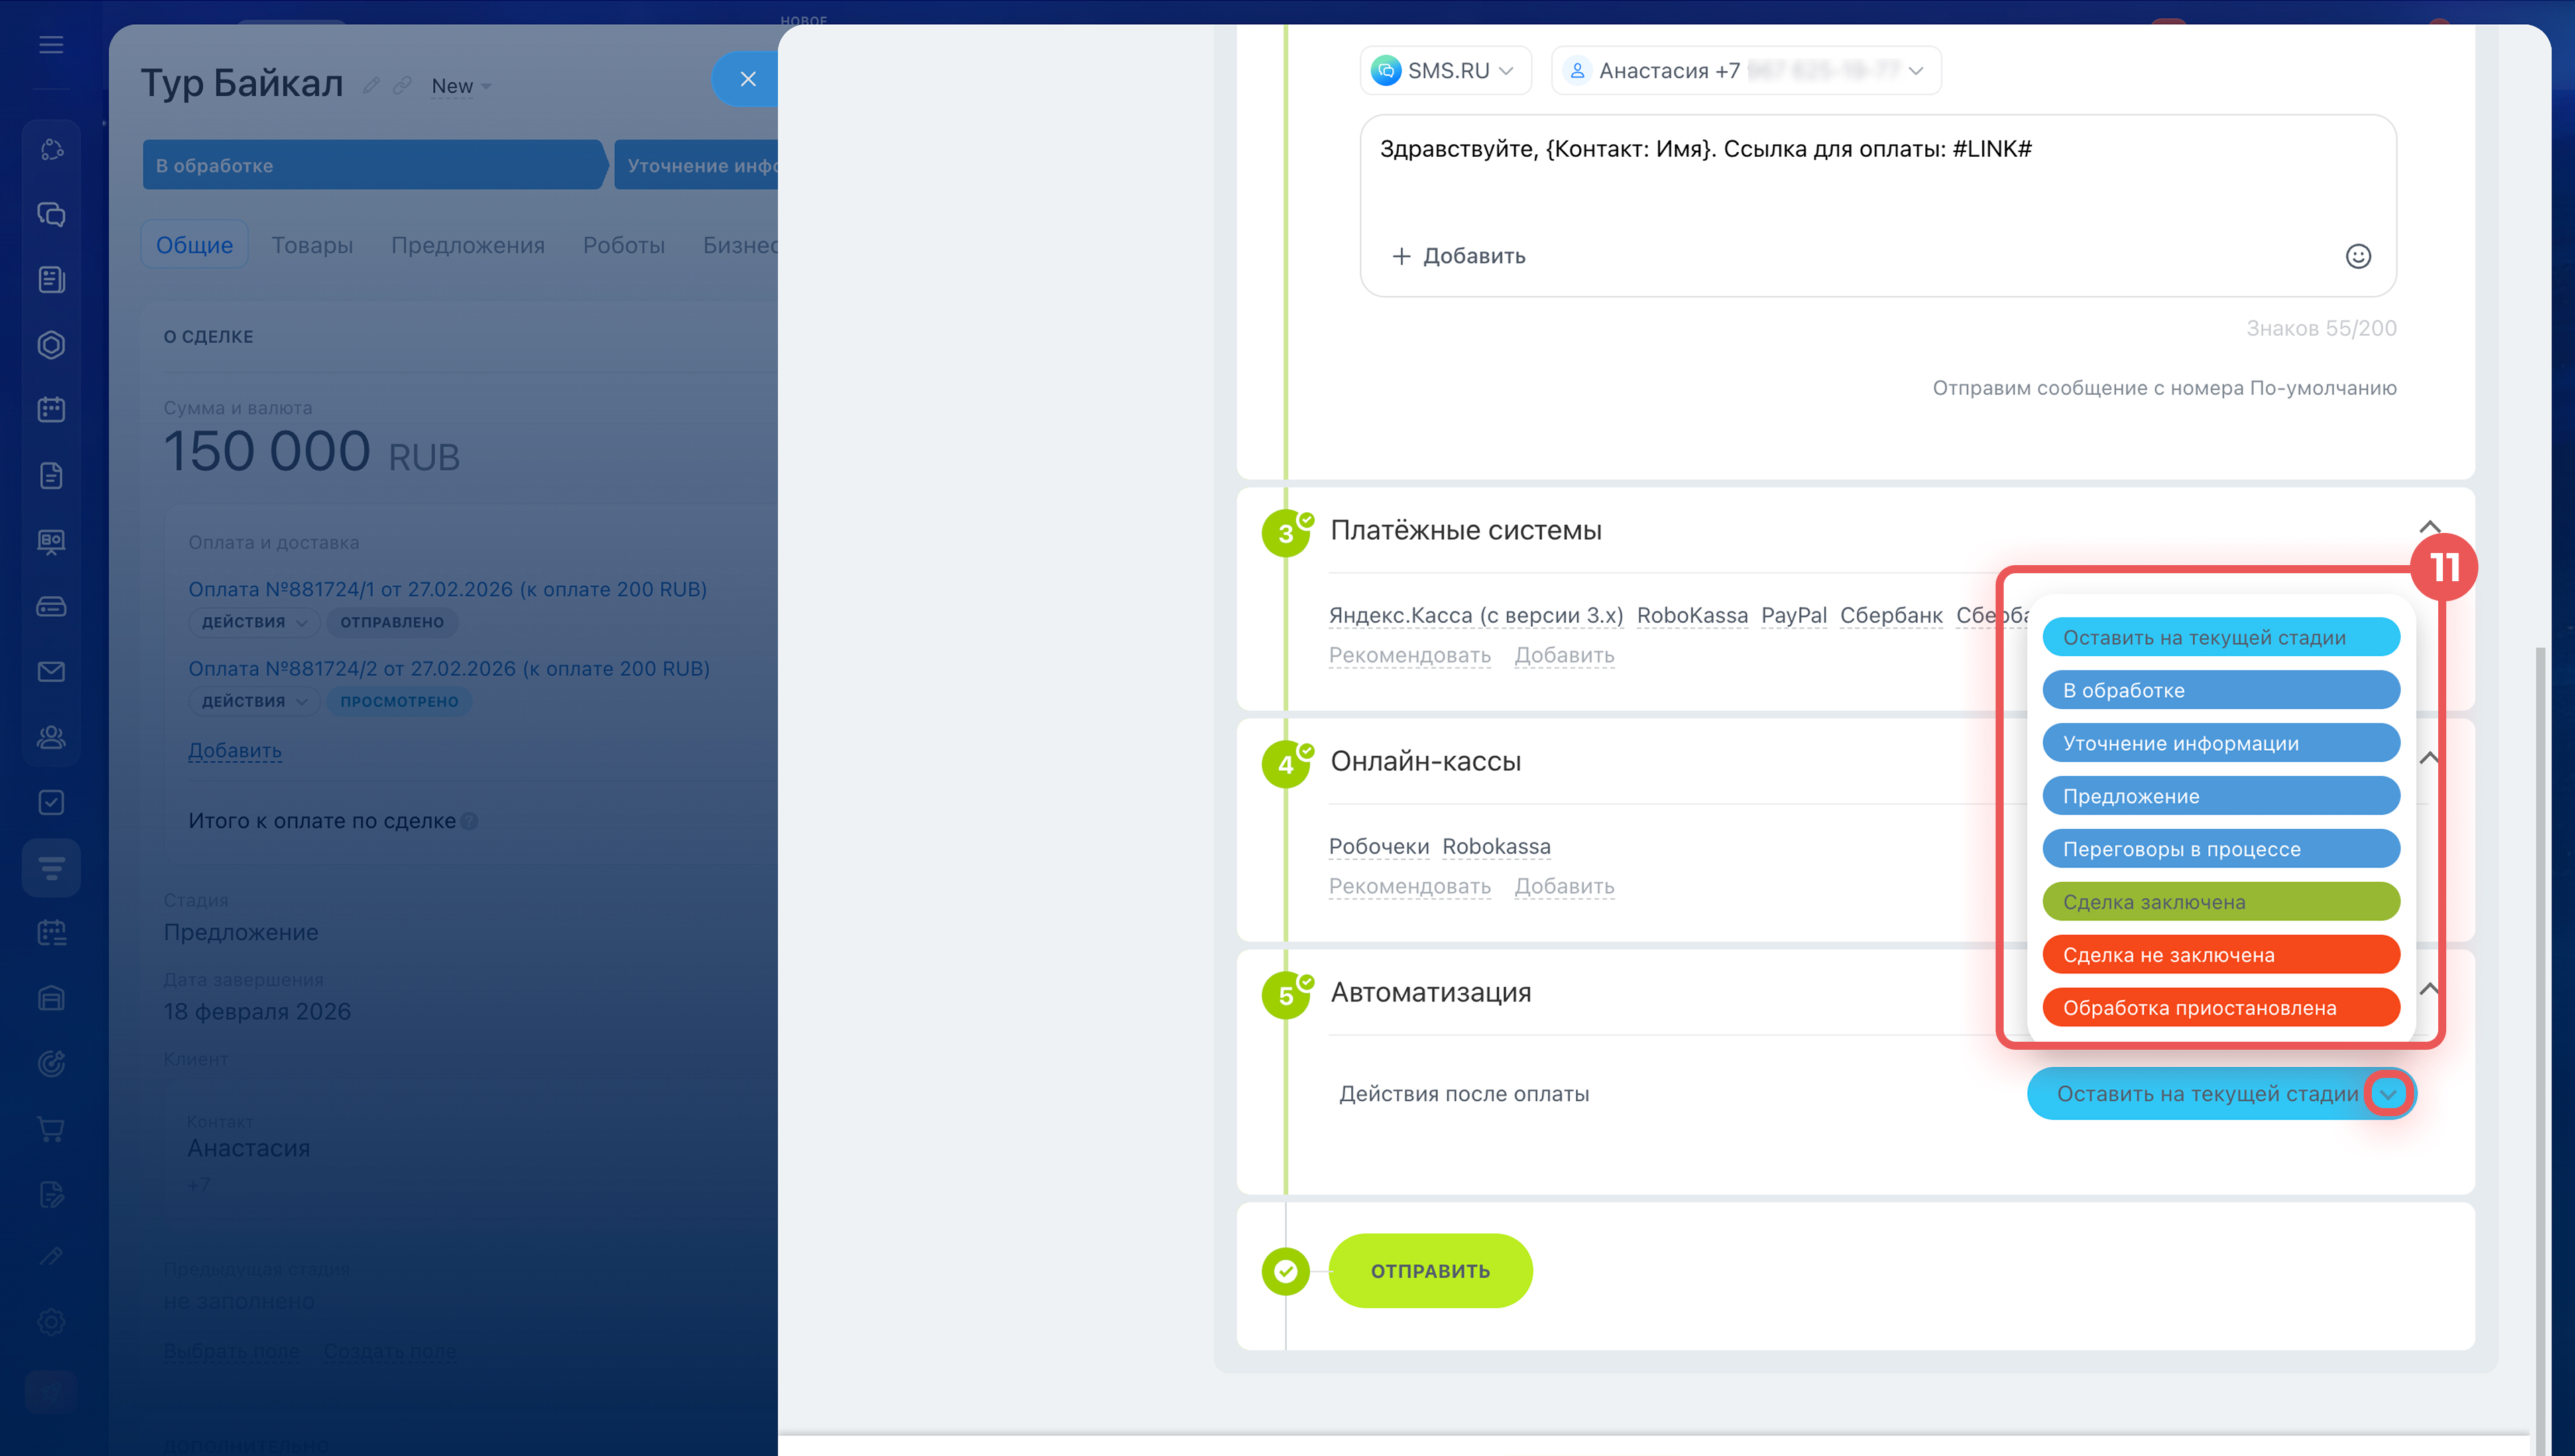Click Добавить link under Онлайн-кассы
The height and width of the screenshot is (1456, 2575).
coord(1564,887)
